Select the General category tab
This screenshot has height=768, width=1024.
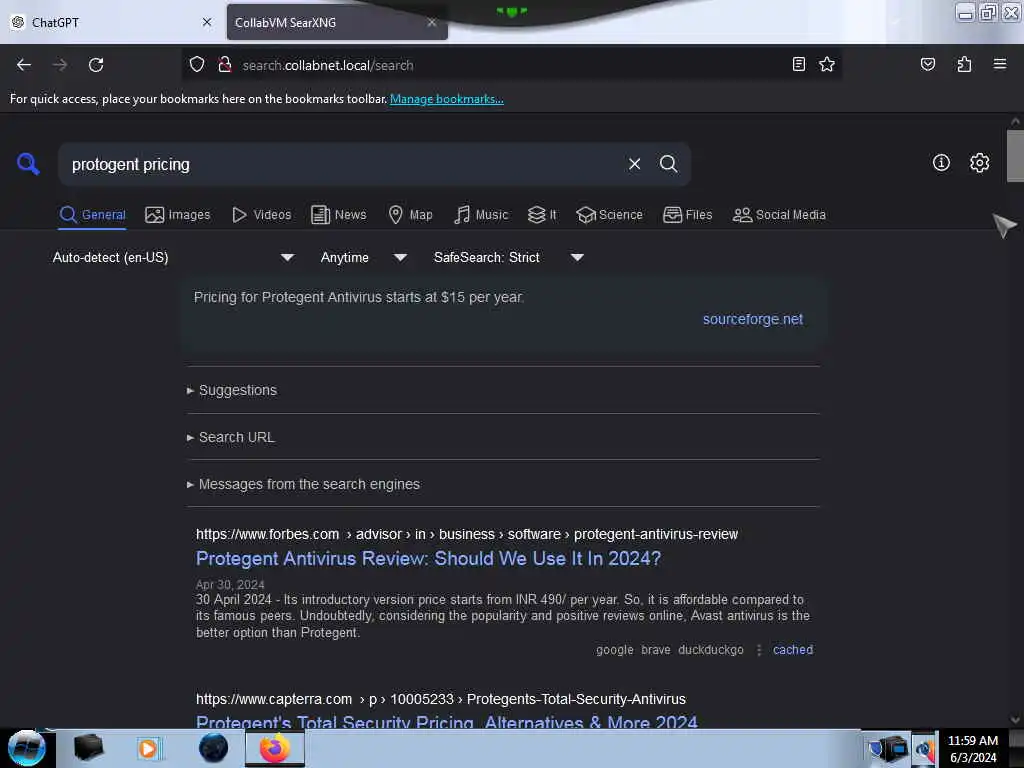coord(92,215)
